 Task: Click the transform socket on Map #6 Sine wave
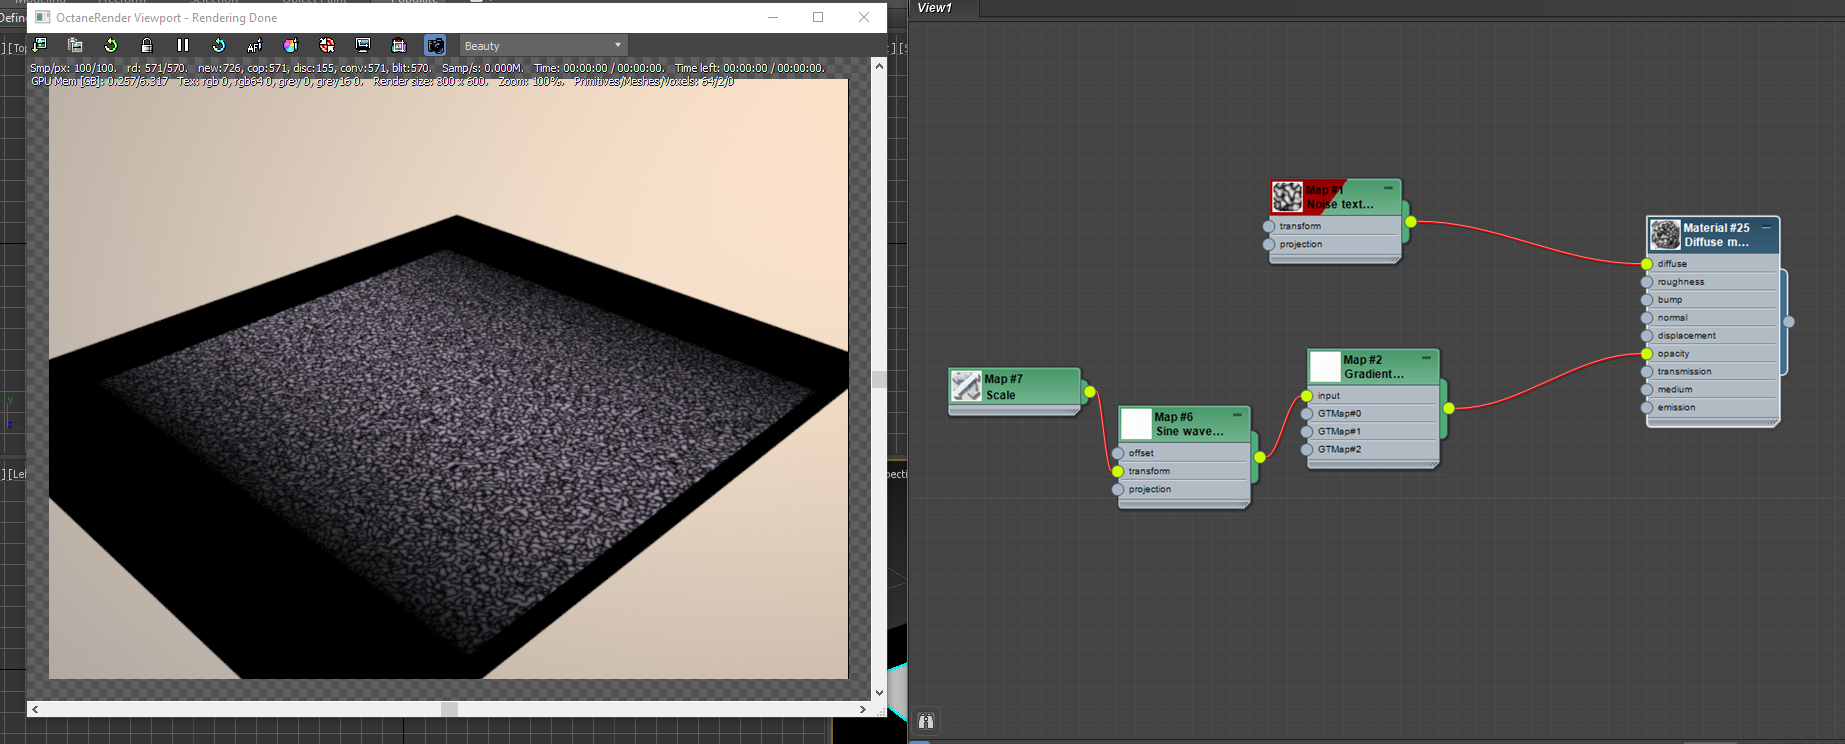[1118, 471]
